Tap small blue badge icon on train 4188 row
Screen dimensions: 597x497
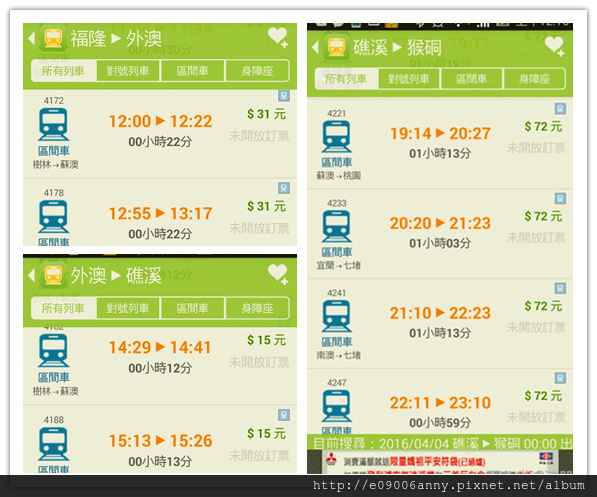pyautogui.click(x=284, y=415)
